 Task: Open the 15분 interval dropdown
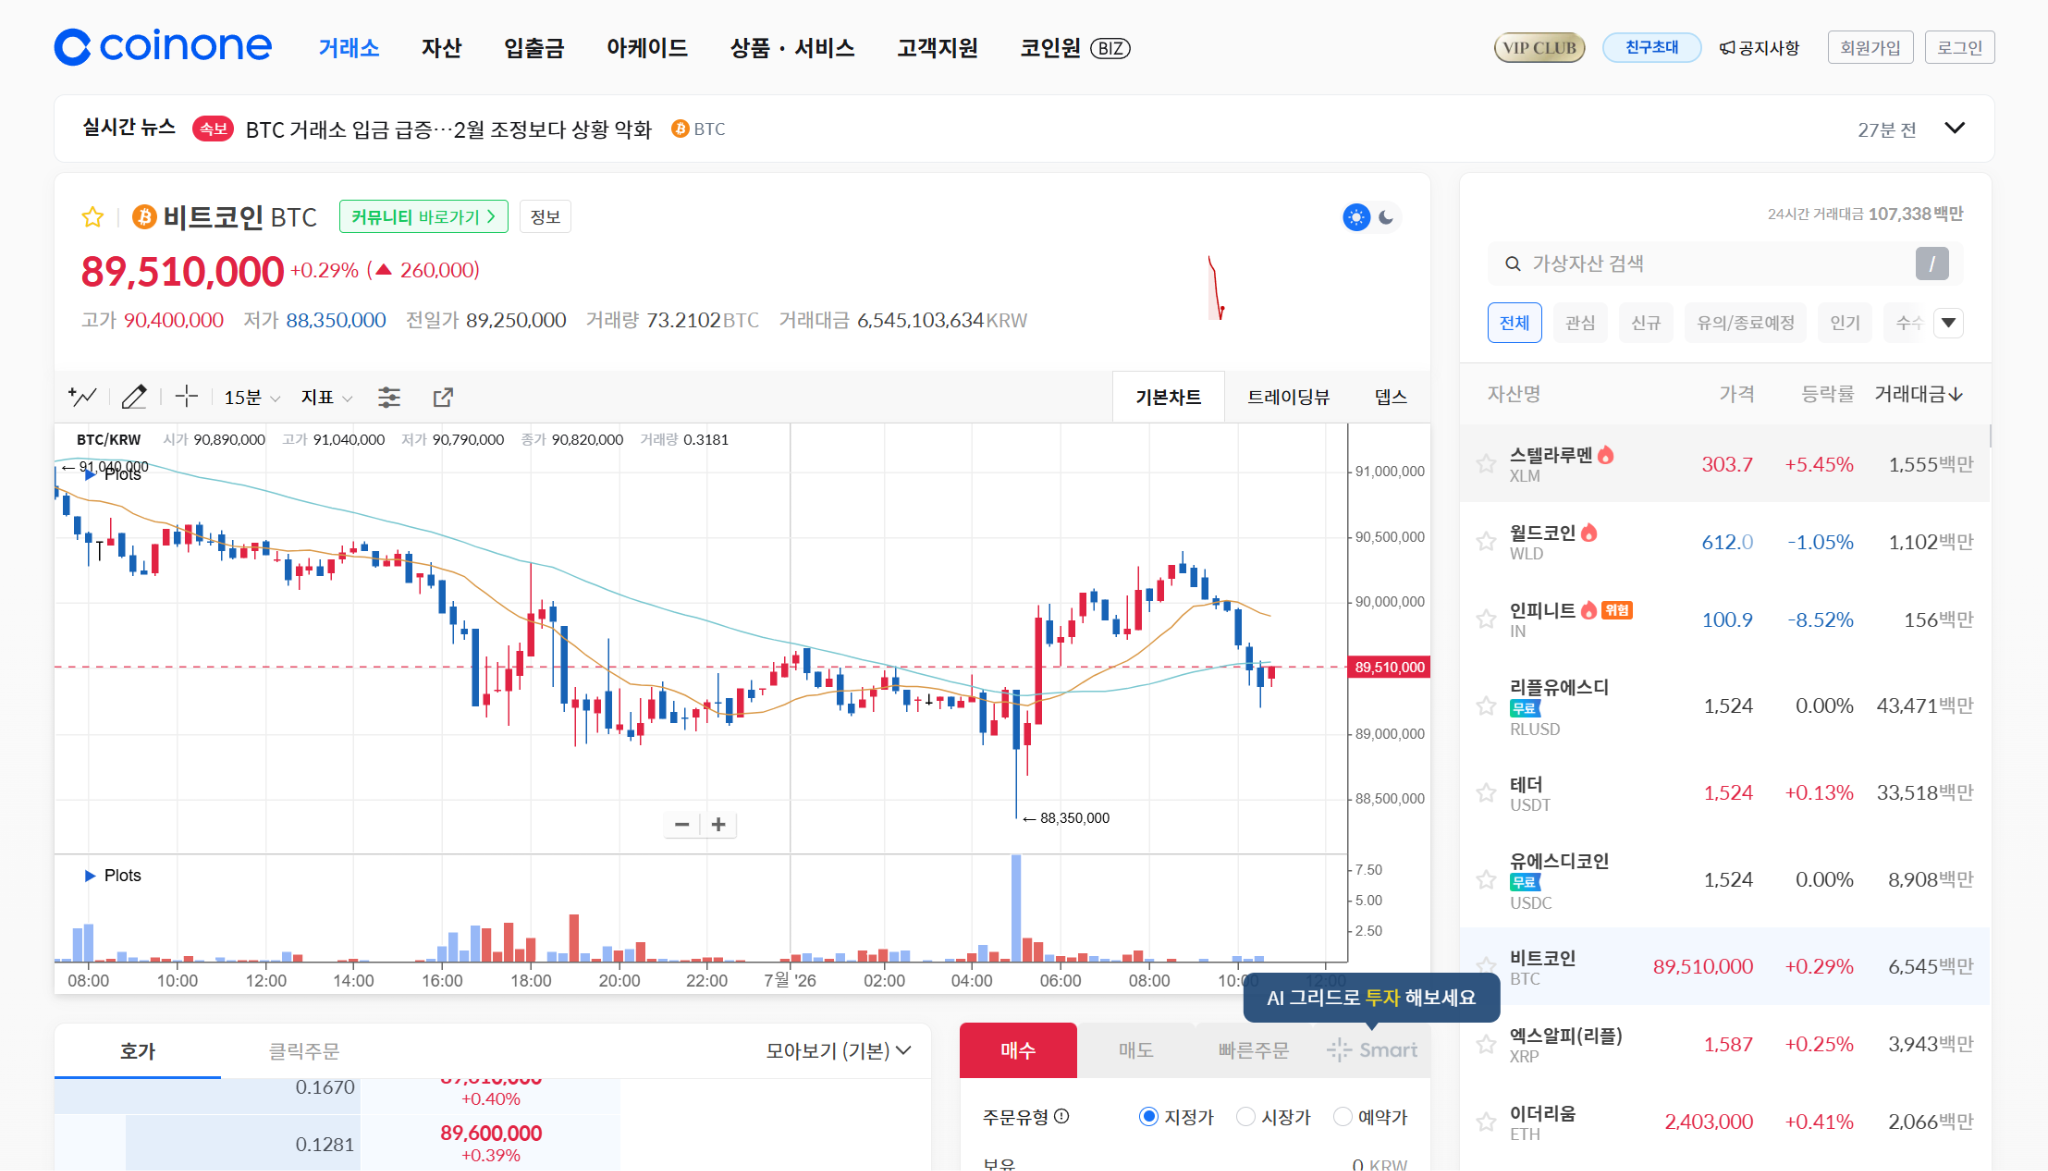point(251,397)
